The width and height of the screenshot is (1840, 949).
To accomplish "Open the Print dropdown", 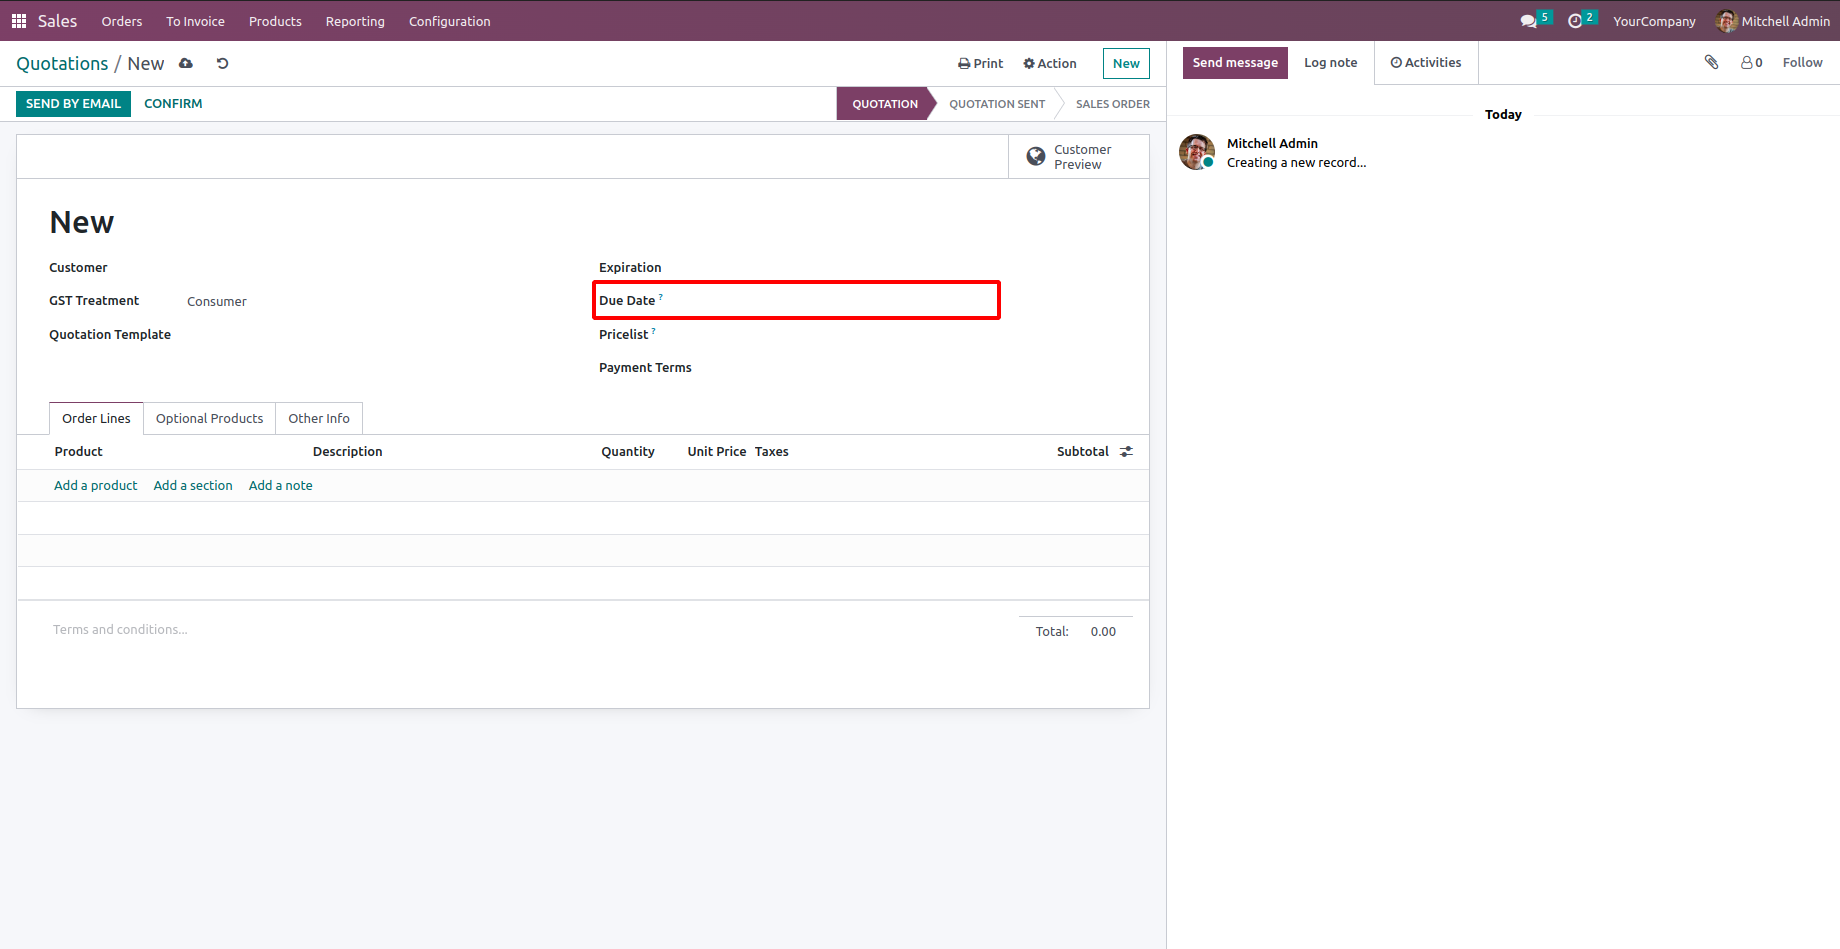I will pos(981,63).
